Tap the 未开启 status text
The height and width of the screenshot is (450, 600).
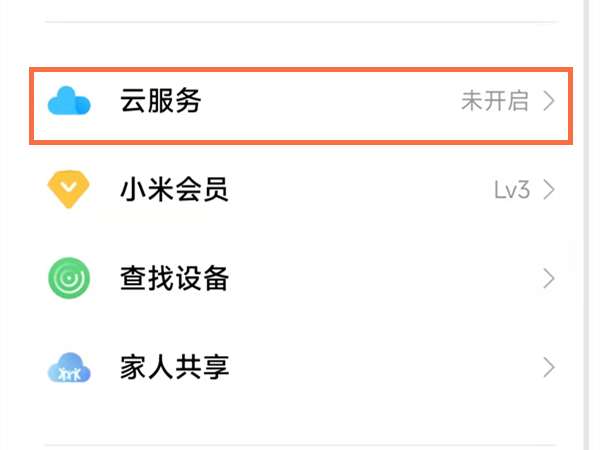pyautogui.click(x=494, y=102)
